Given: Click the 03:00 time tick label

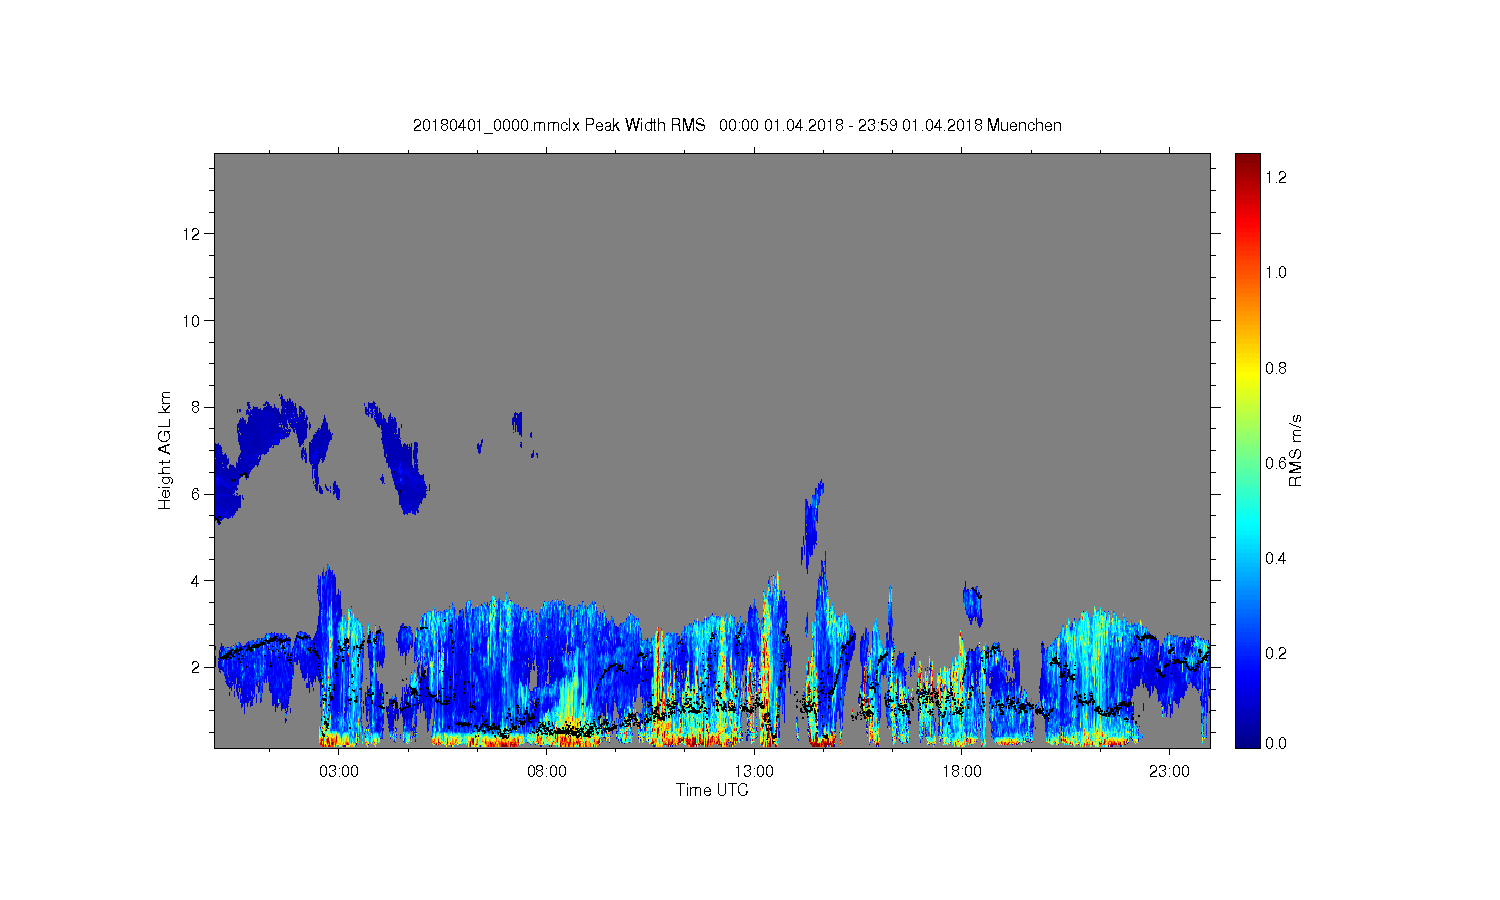Looking at the screenshot, I should coord(339,772).
